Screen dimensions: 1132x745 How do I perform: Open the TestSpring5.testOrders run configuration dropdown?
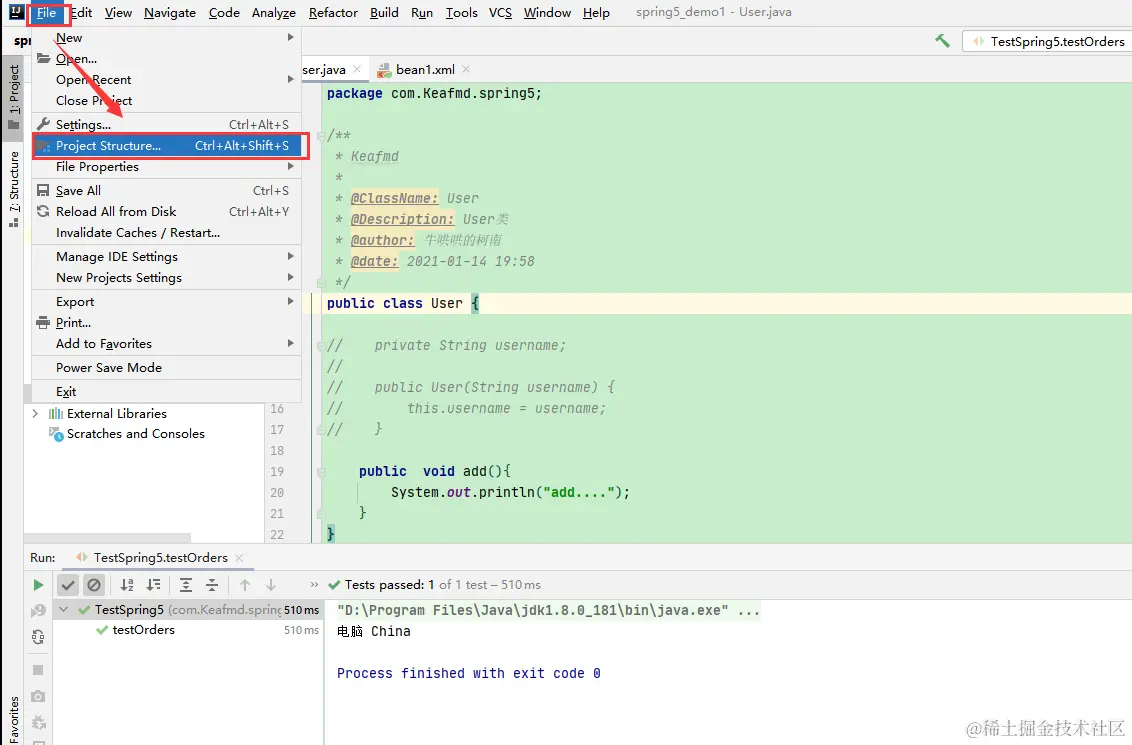(x=1047, y=41)
